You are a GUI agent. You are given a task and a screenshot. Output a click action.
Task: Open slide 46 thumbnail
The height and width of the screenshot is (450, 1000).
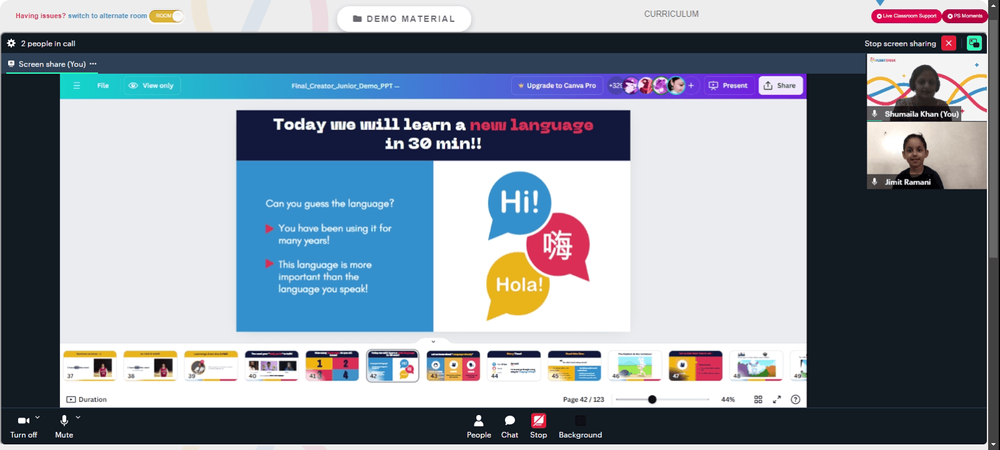[635, 366]
